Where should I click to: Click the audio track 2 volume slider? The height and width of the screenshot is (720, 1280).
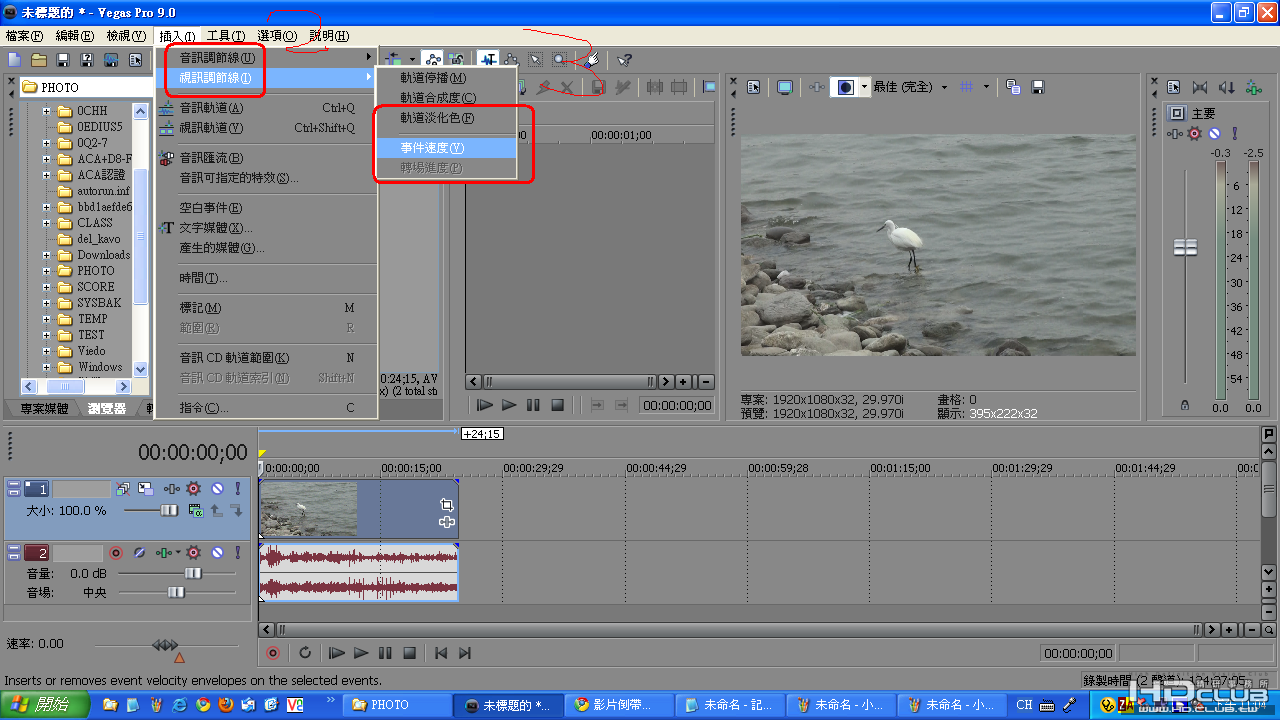(x=192, y=573)
